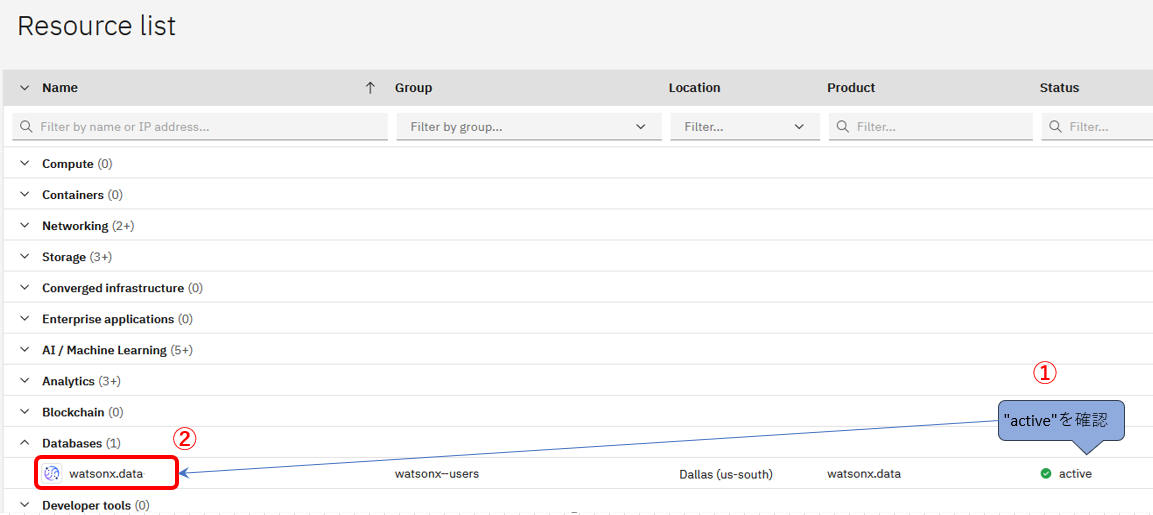
Task: Click the green active status checkmark icon
Action: tap(1046, 474)
